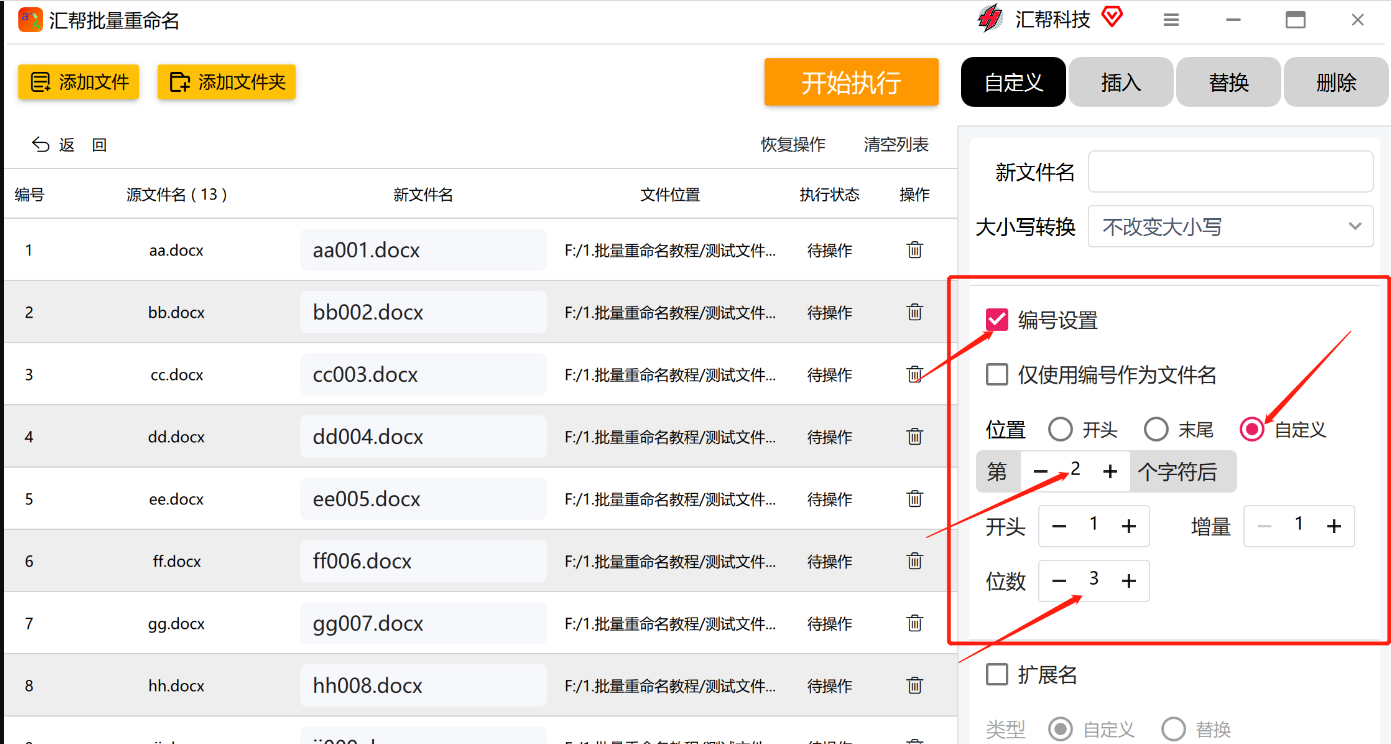The image size is (1391, 744).
Task: Click the 执行状态 column header
Action: click(830, 195)
